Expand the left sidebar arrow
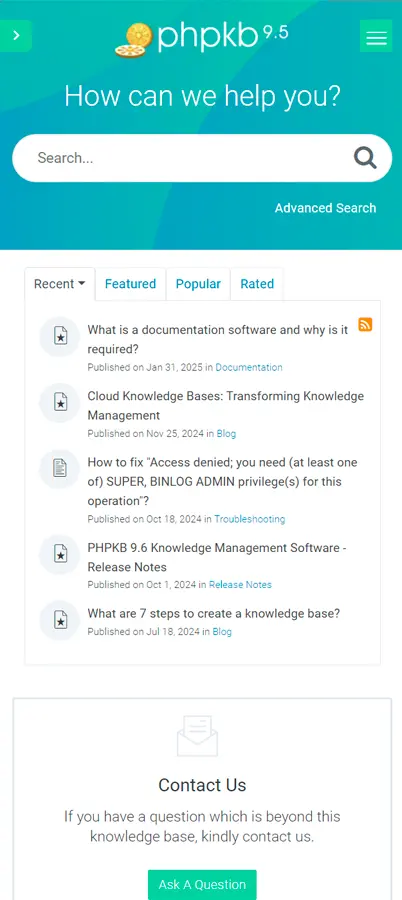Viewport: 402px width, 900px height. [x=16, y=36]
